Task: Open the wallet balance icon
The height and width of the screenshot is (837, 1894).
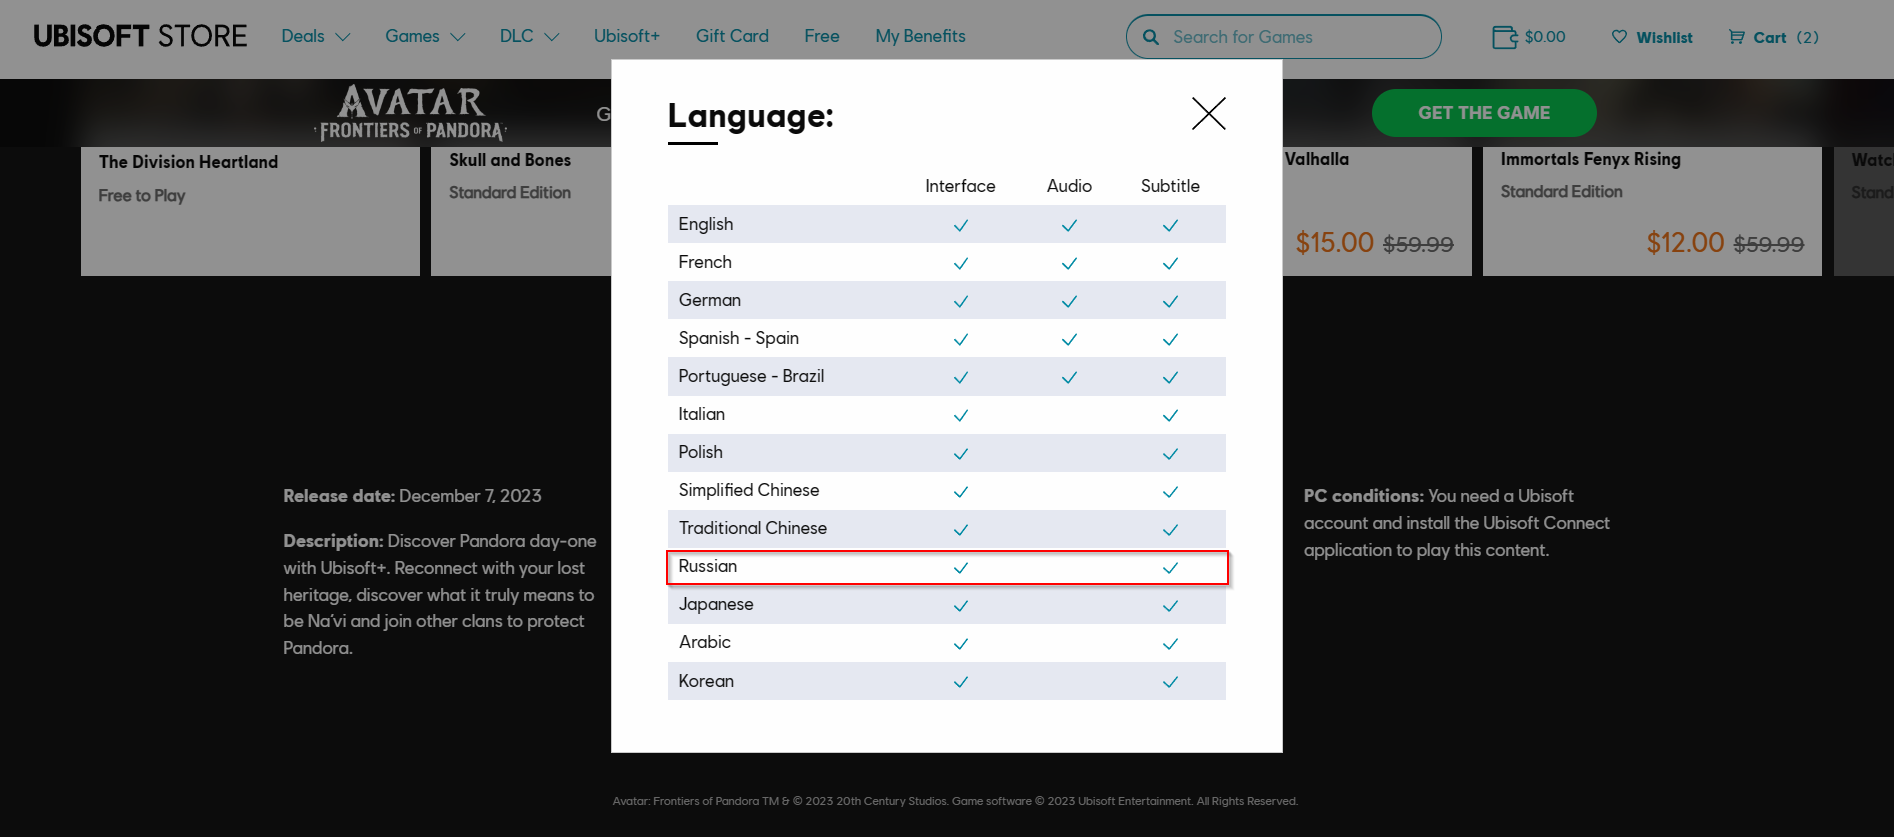Action: click(1504, 37)
